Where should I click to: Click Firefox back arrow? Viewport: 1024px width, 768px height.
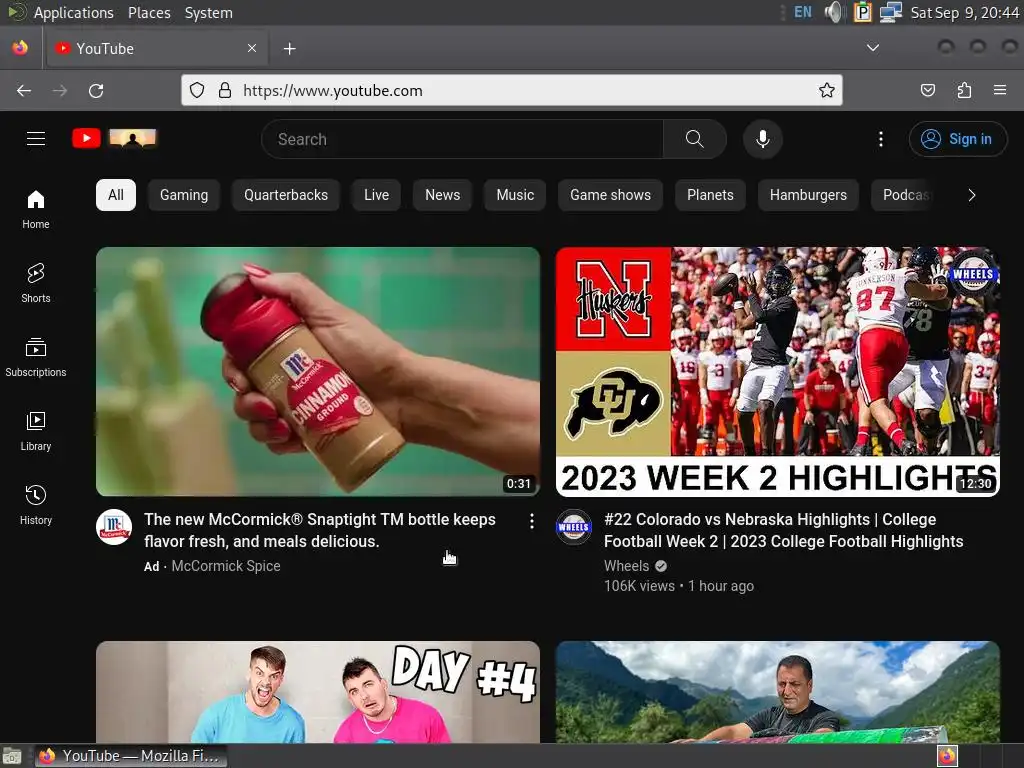pos(24,91)
